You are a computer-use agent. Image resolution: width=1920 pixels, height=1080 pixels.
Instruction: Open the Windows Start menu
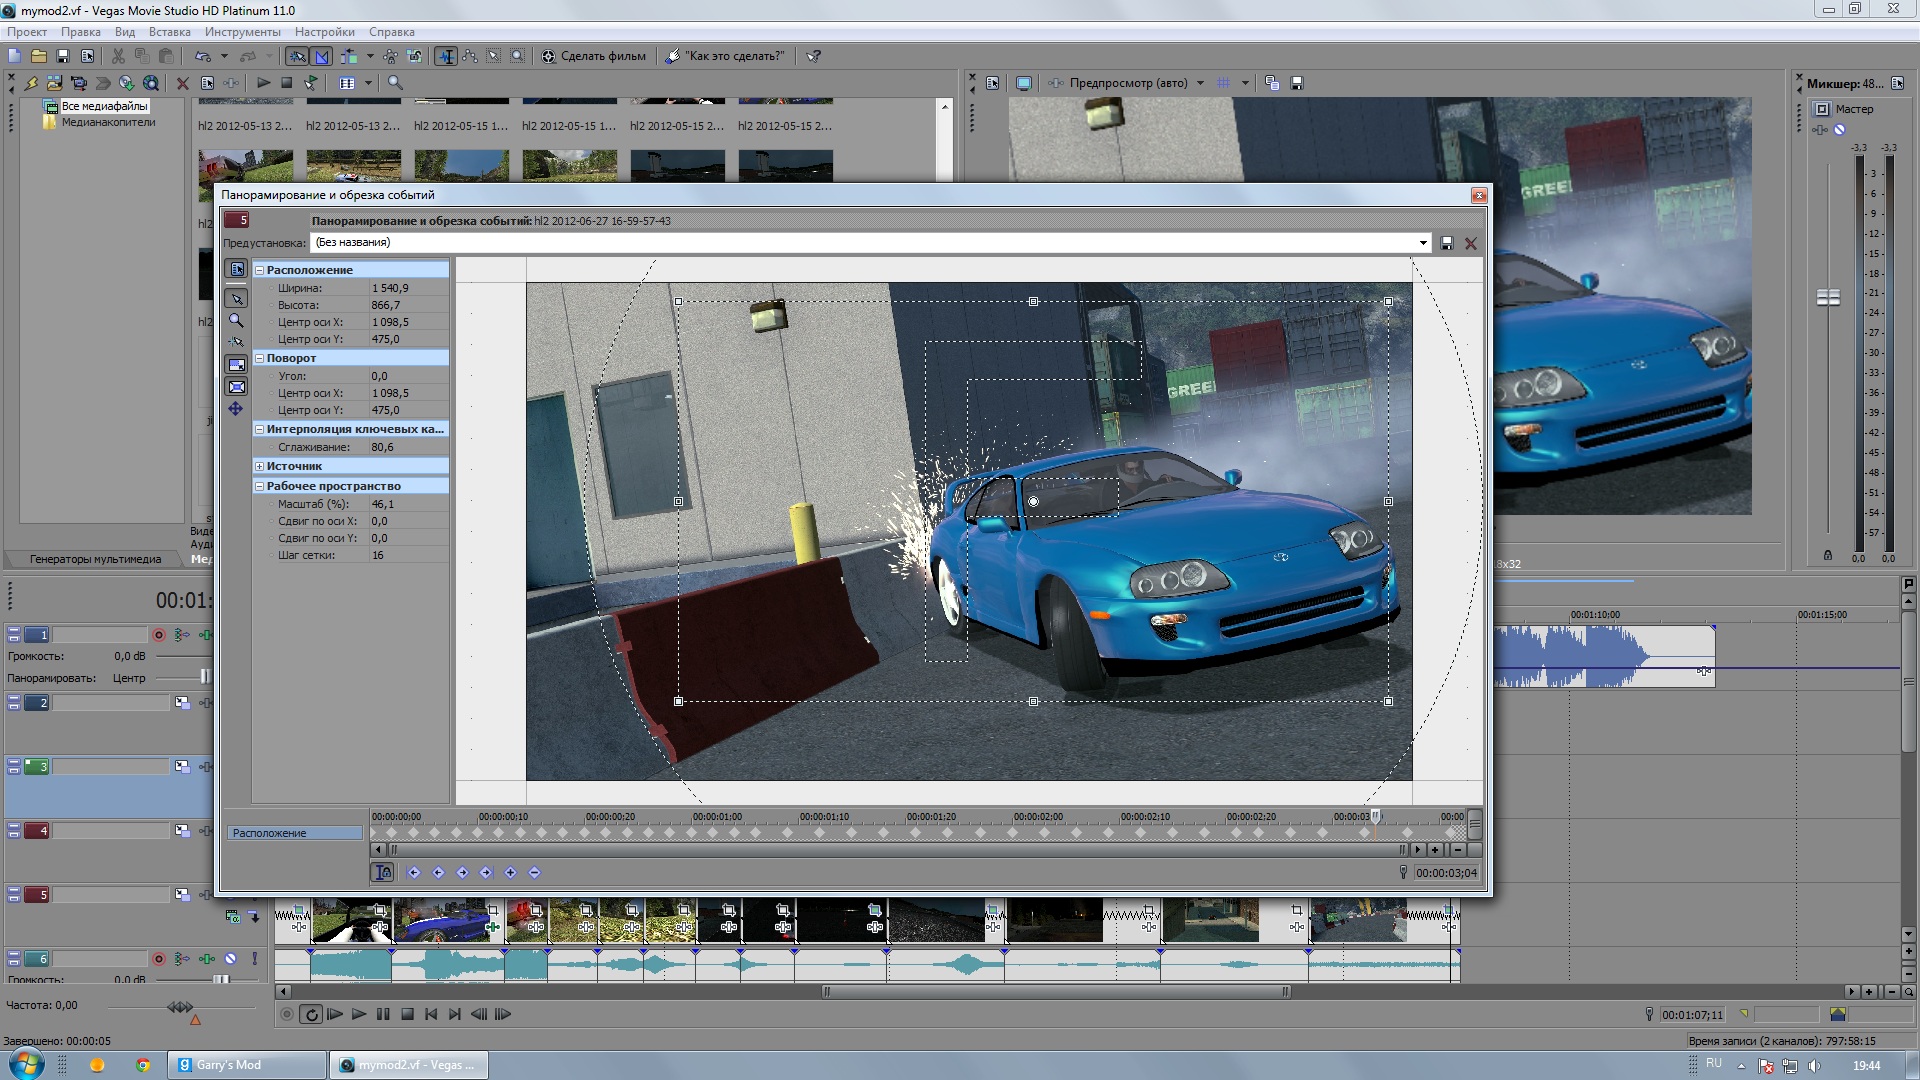[x=26, y=1064]
